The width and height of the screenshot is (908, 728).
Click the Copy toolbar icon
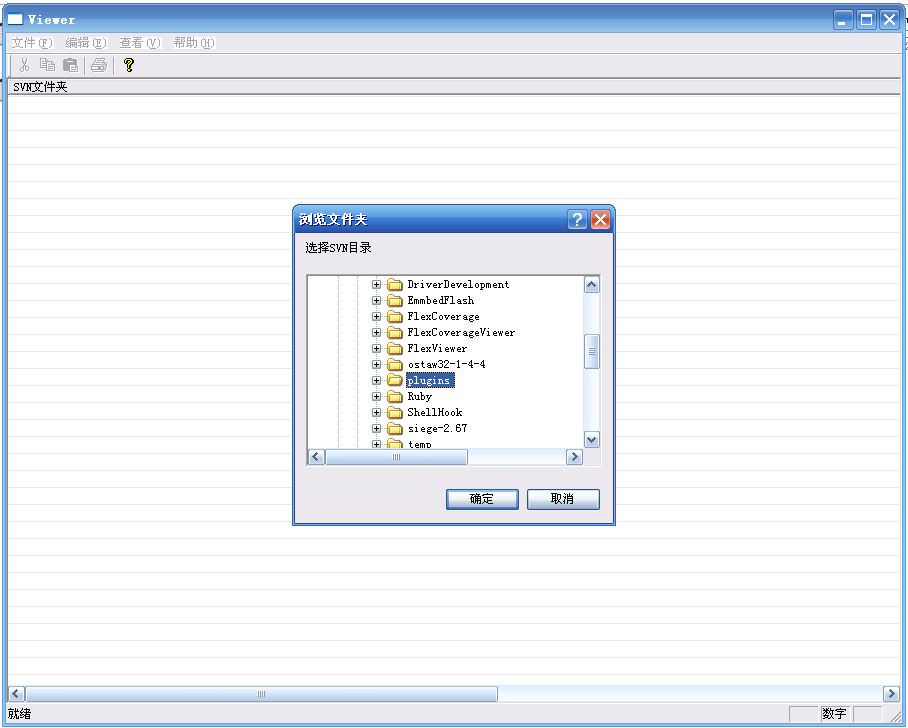(47, 65)
